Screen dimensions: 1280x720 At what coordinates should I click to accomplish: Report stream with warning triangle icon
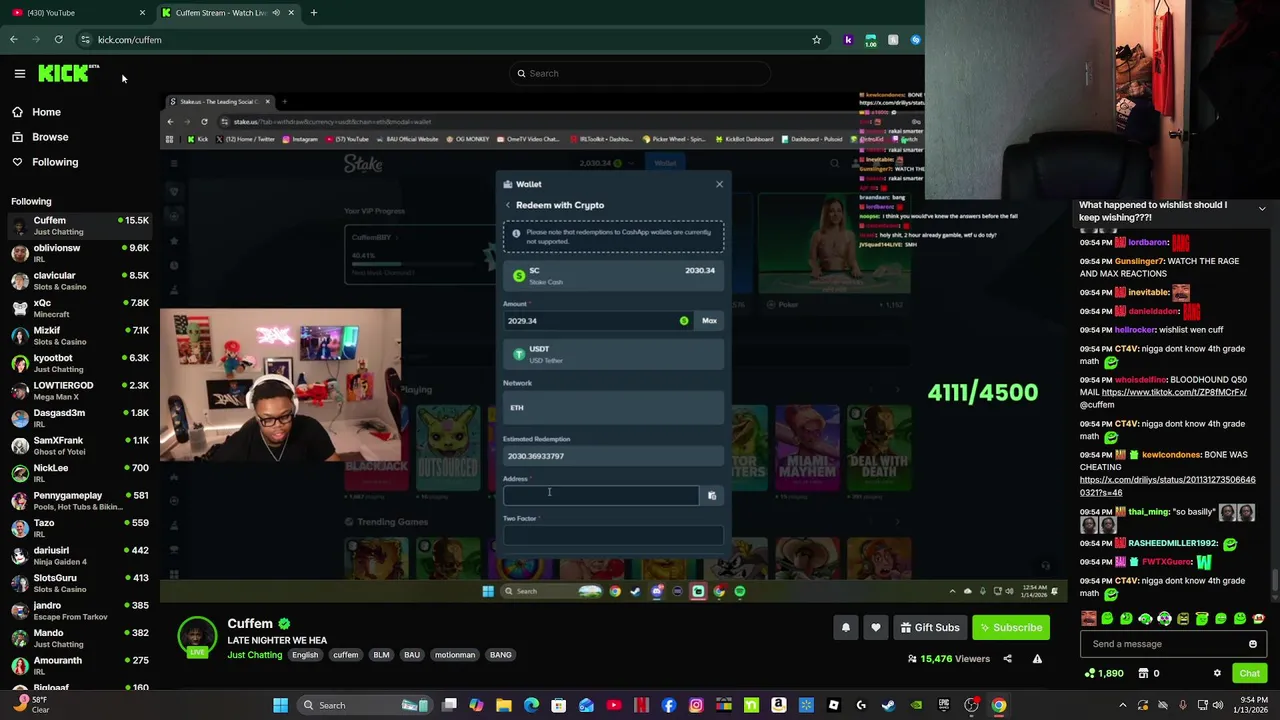[1037, 659]
